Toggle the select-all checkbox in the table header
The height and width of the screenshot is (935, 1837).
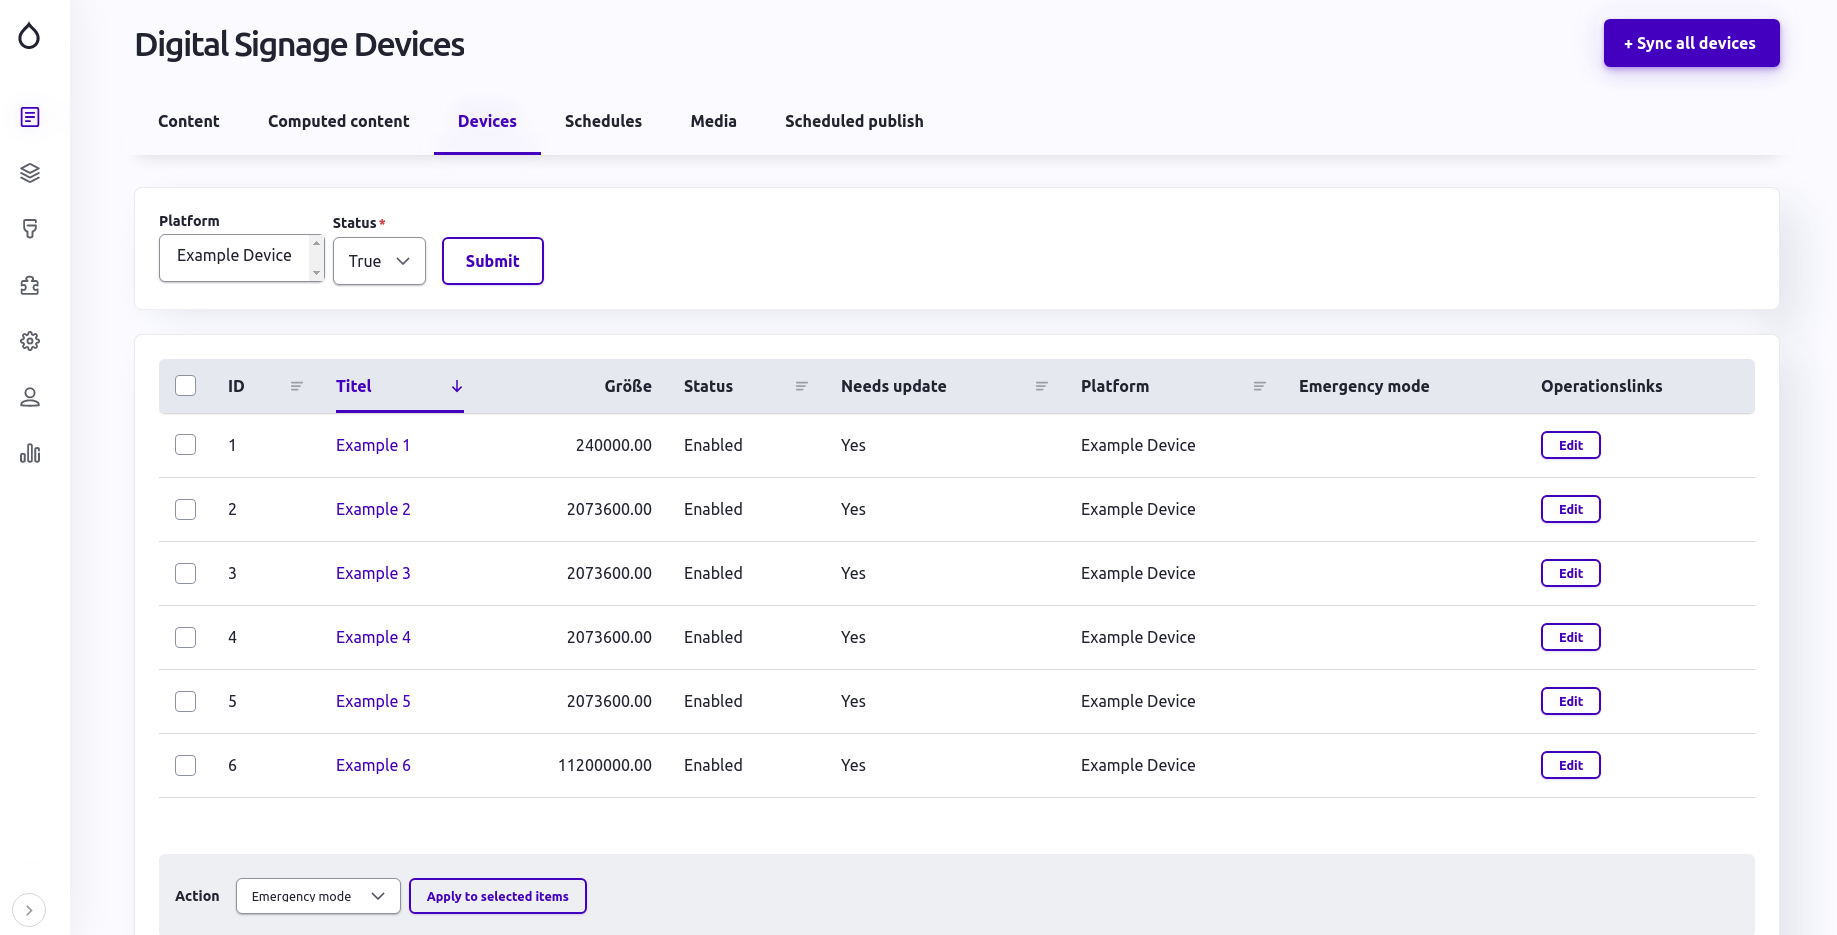186,386
